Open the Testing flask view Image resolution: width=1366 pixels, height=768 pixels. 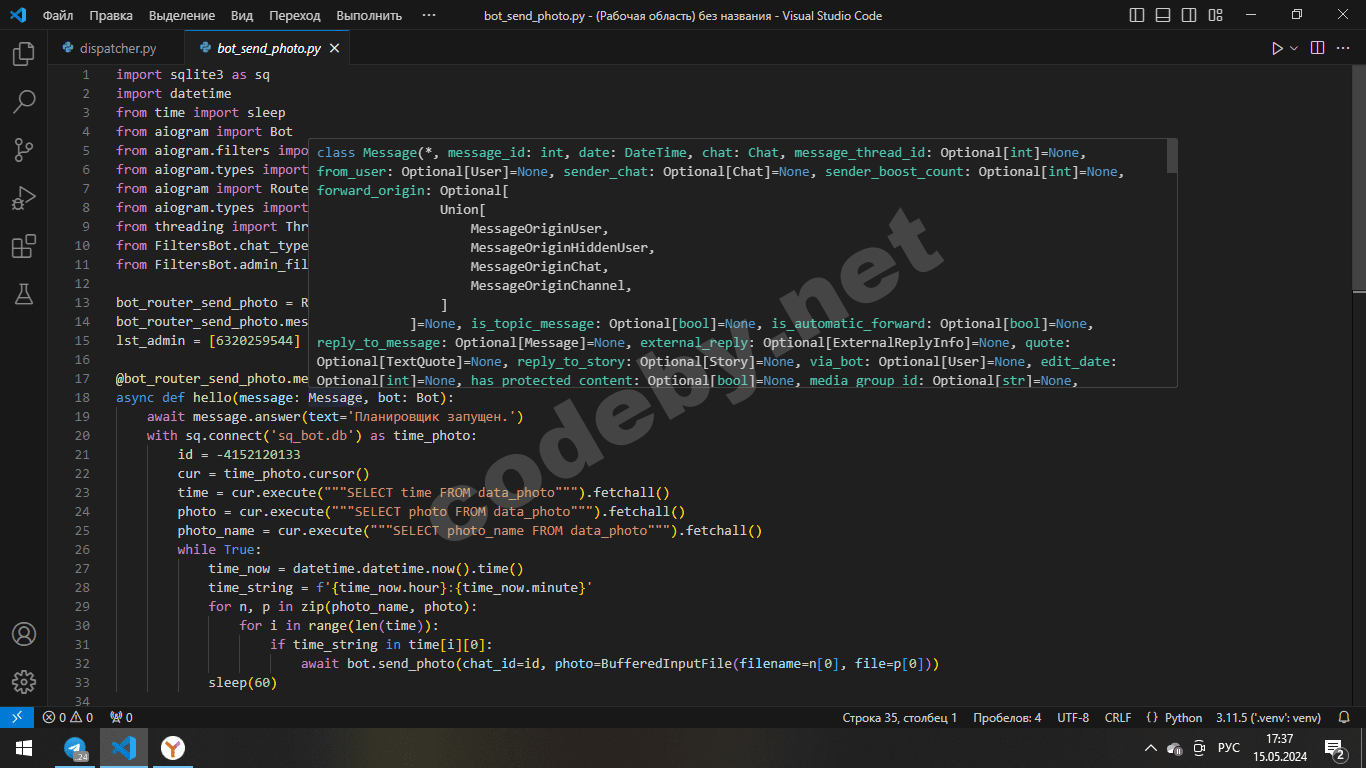coord(23,294)
